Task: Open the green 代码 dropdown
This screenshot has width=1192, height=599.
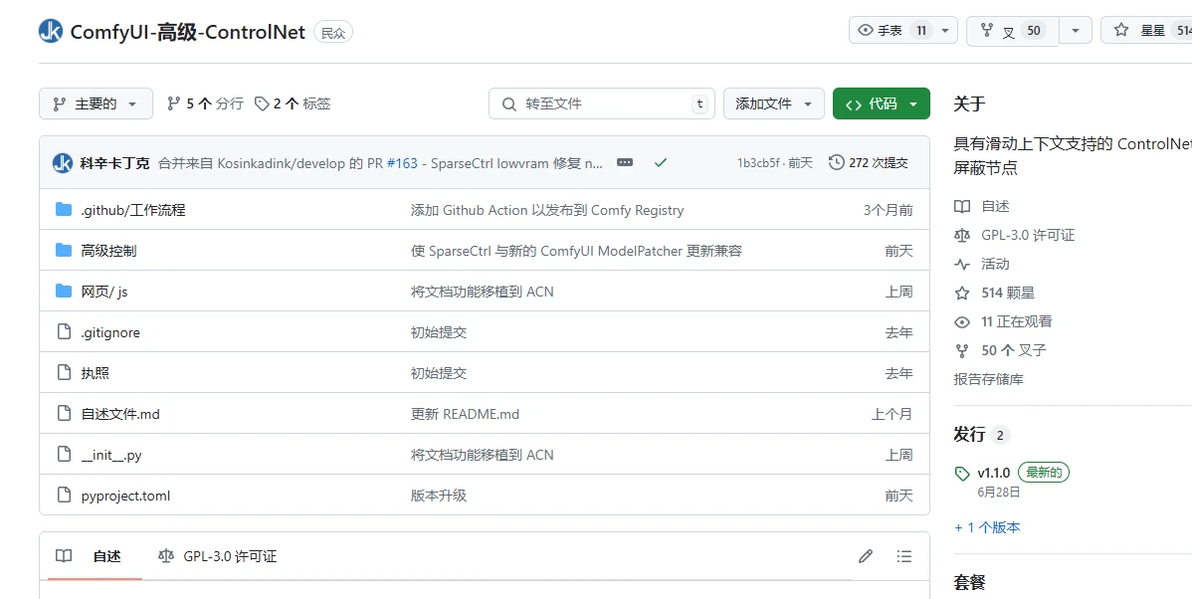Action: pos(881,104)
